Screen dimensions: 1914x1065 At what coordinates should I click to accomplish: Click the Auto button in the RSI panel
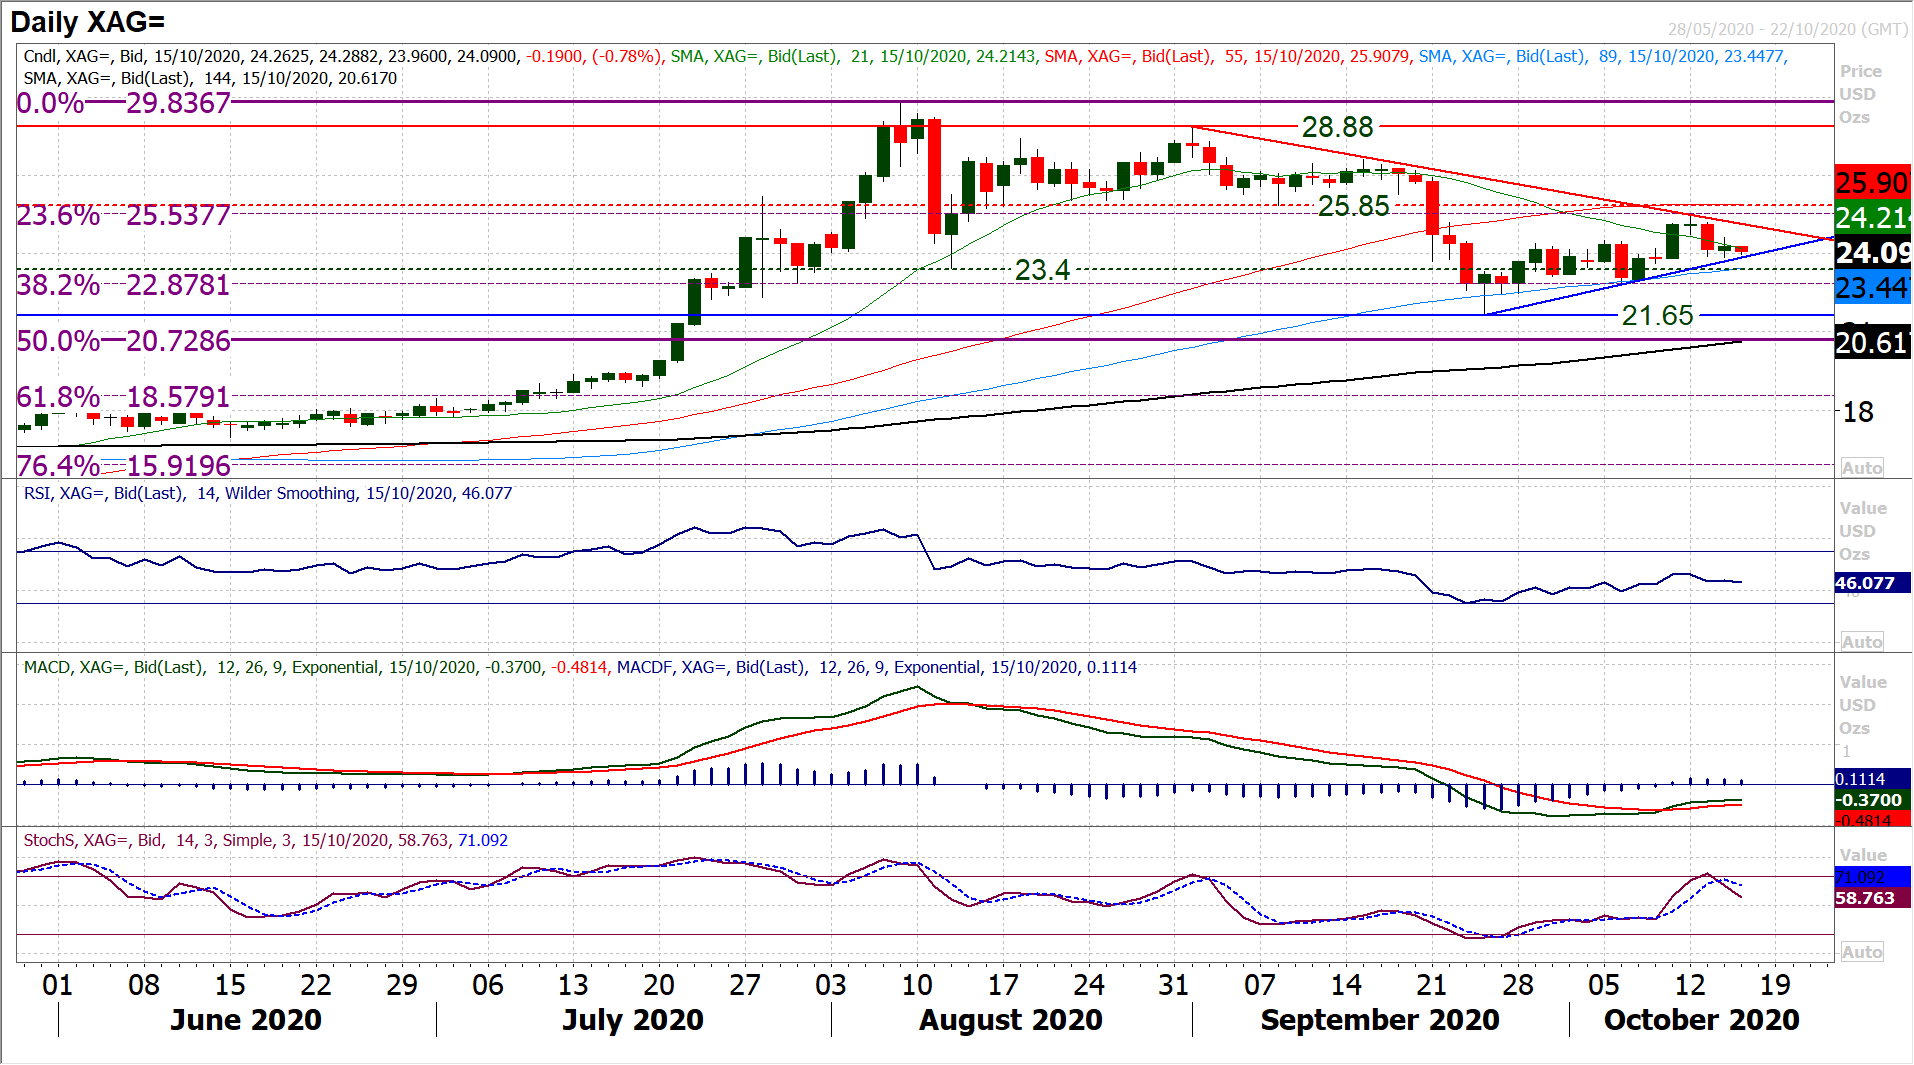1861,642
